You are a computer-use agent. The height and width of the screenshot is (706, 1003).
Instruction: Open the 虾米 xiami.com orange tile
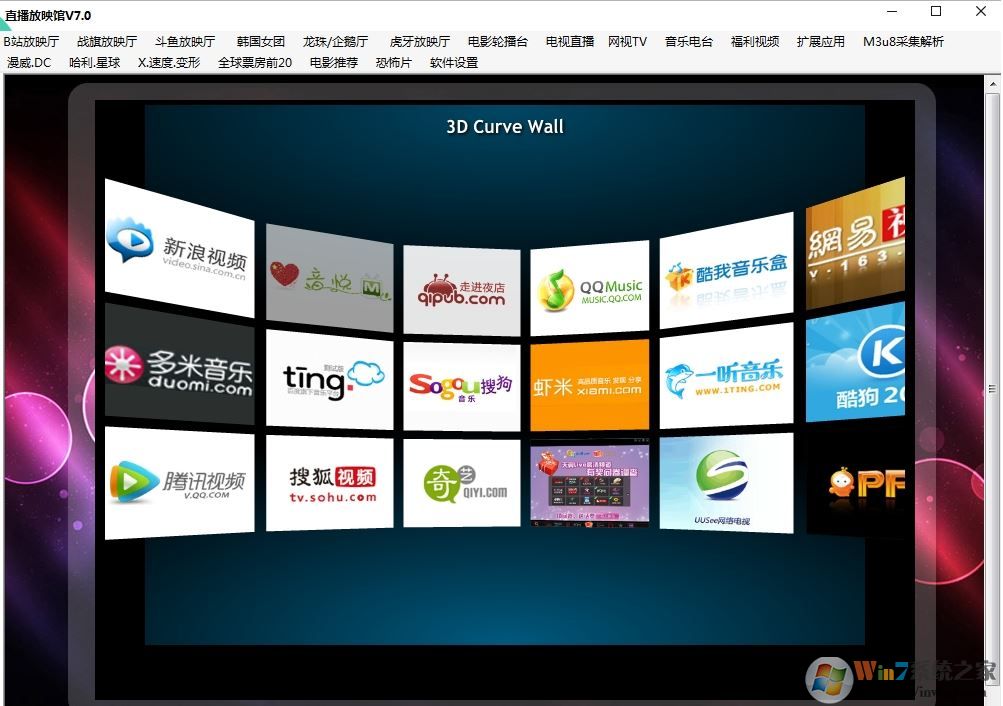(x=589, y=385)
